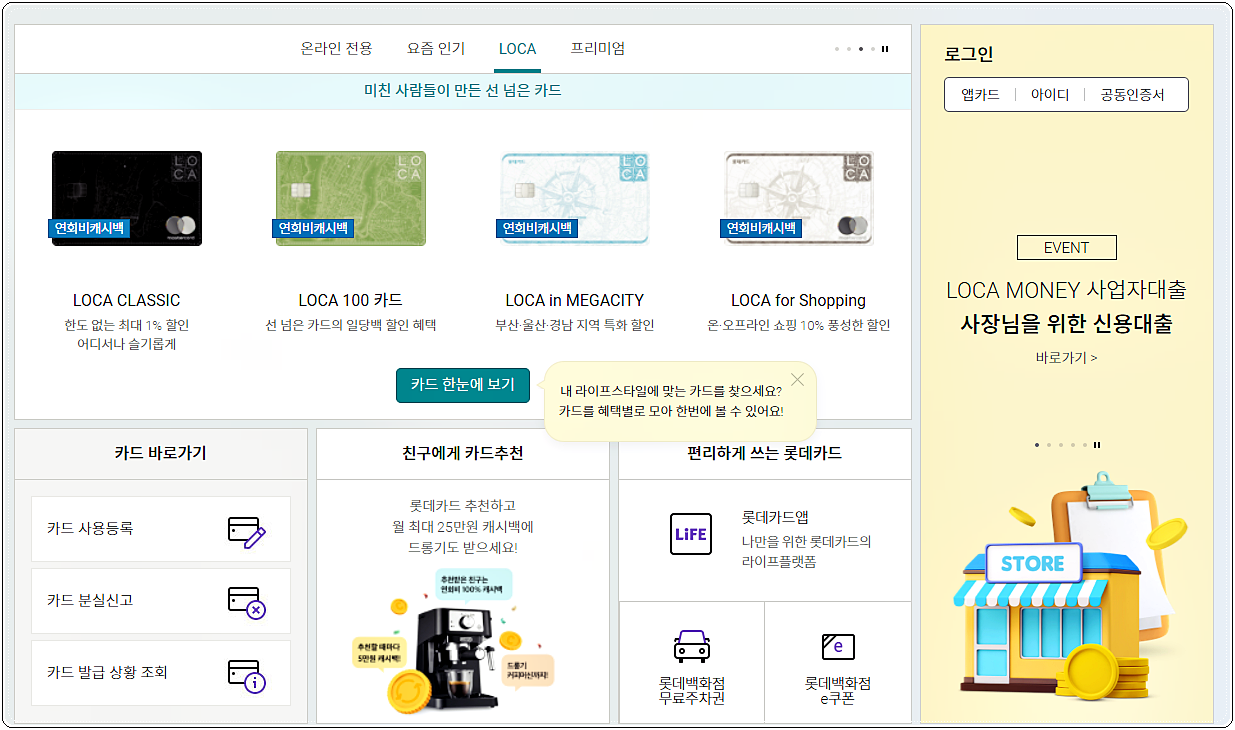The width and height of the screenshot is (1235, 730).
Task: Click the EVENT label box
Action: point(1066,248)
